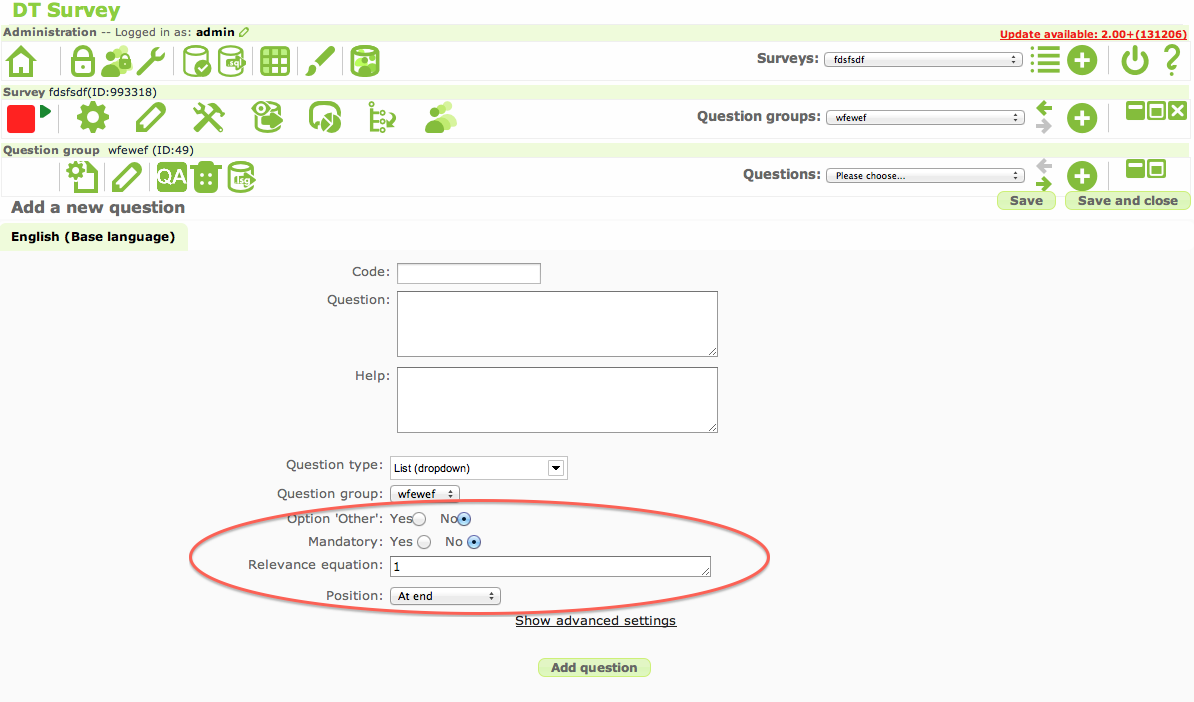Open survey tools hammer-and-wrench icon
The height and width of the screenshot is (702, 1194).
[x=208, y=118]
